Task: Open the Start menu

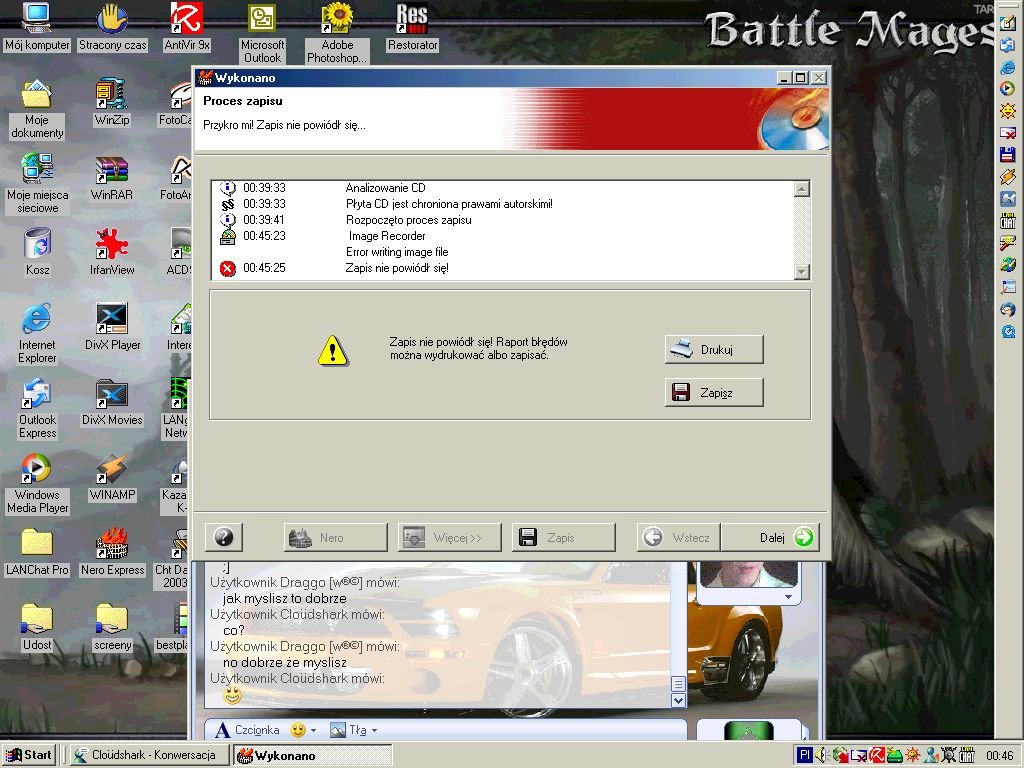Action: [x=29, y=756]
